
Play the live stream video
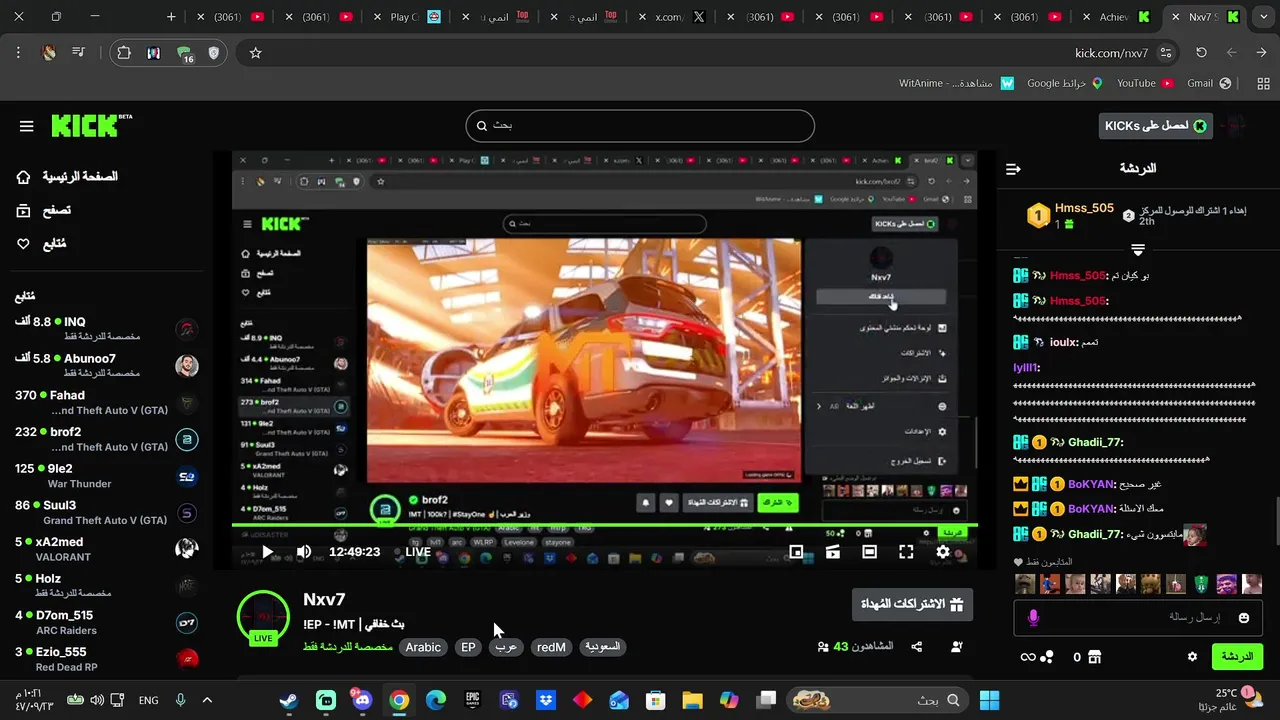click(267, 552)
